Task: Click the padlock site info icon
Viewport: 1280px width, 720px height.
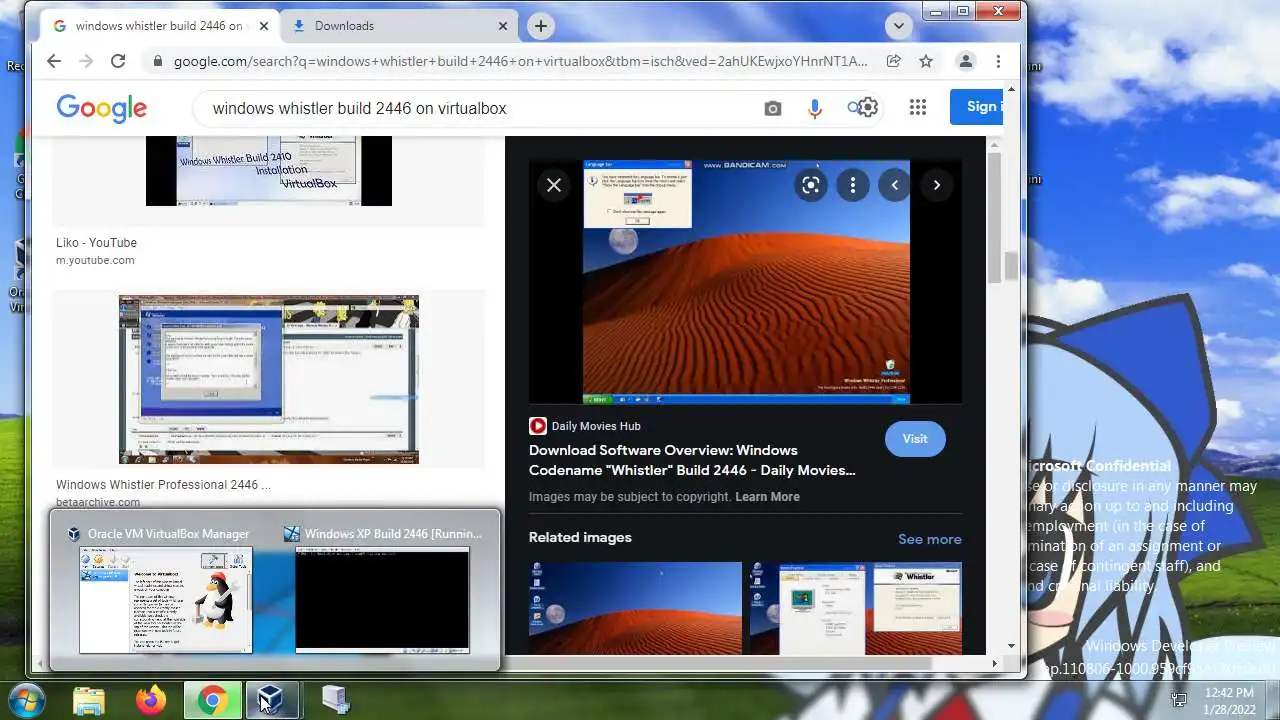Action: [x=157, y=61]
